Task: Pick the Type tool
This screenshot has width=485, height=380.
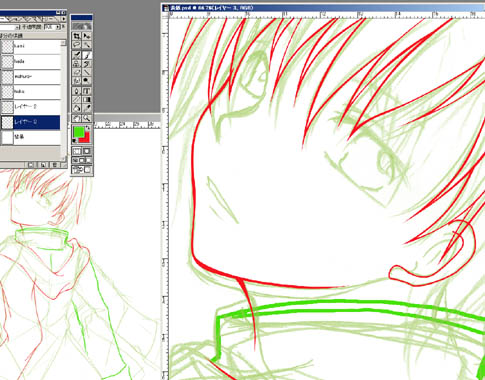Action: point(87,91)
